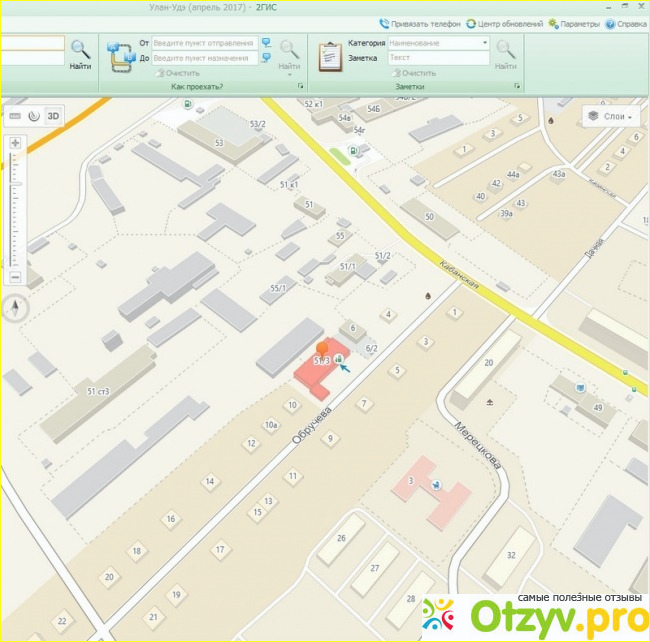Click the departure point input field
The height and width of the screenshot is (642, 650).
click(x=204, y=43)
